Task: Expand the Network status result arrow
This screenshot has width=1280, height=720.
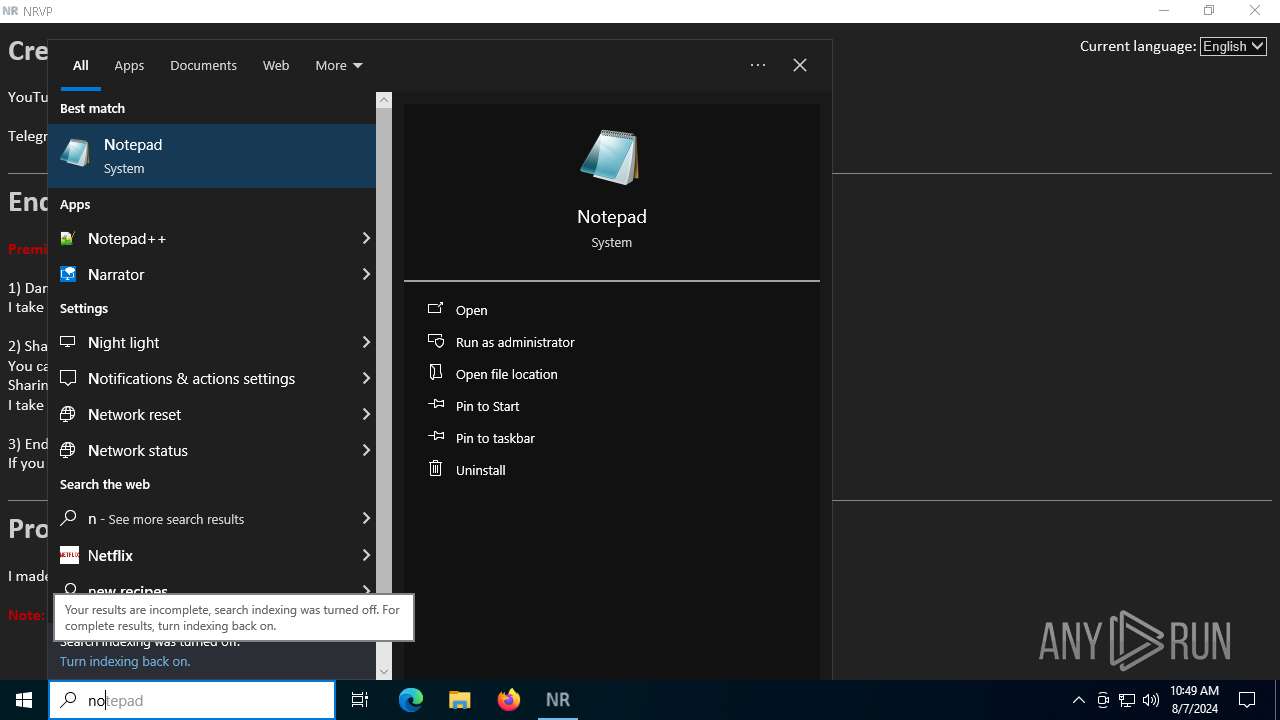Action: click(x=366, y=450)
